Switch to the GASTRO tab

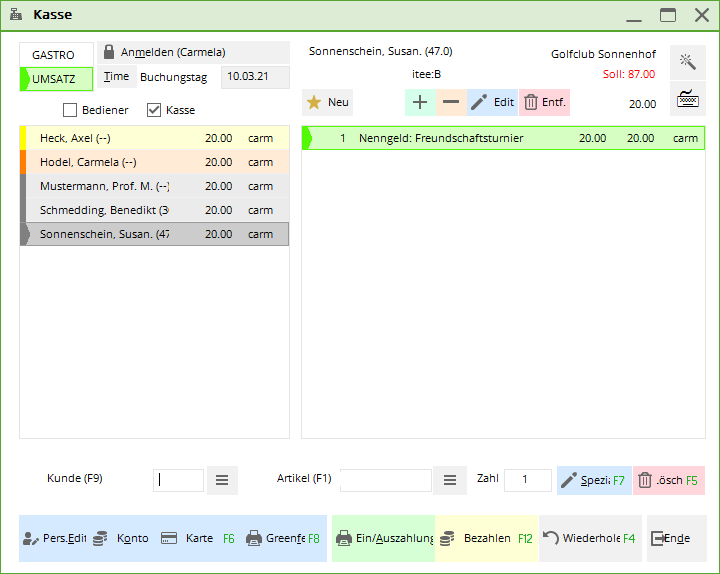pyautogui.click(x=54, y=55)
